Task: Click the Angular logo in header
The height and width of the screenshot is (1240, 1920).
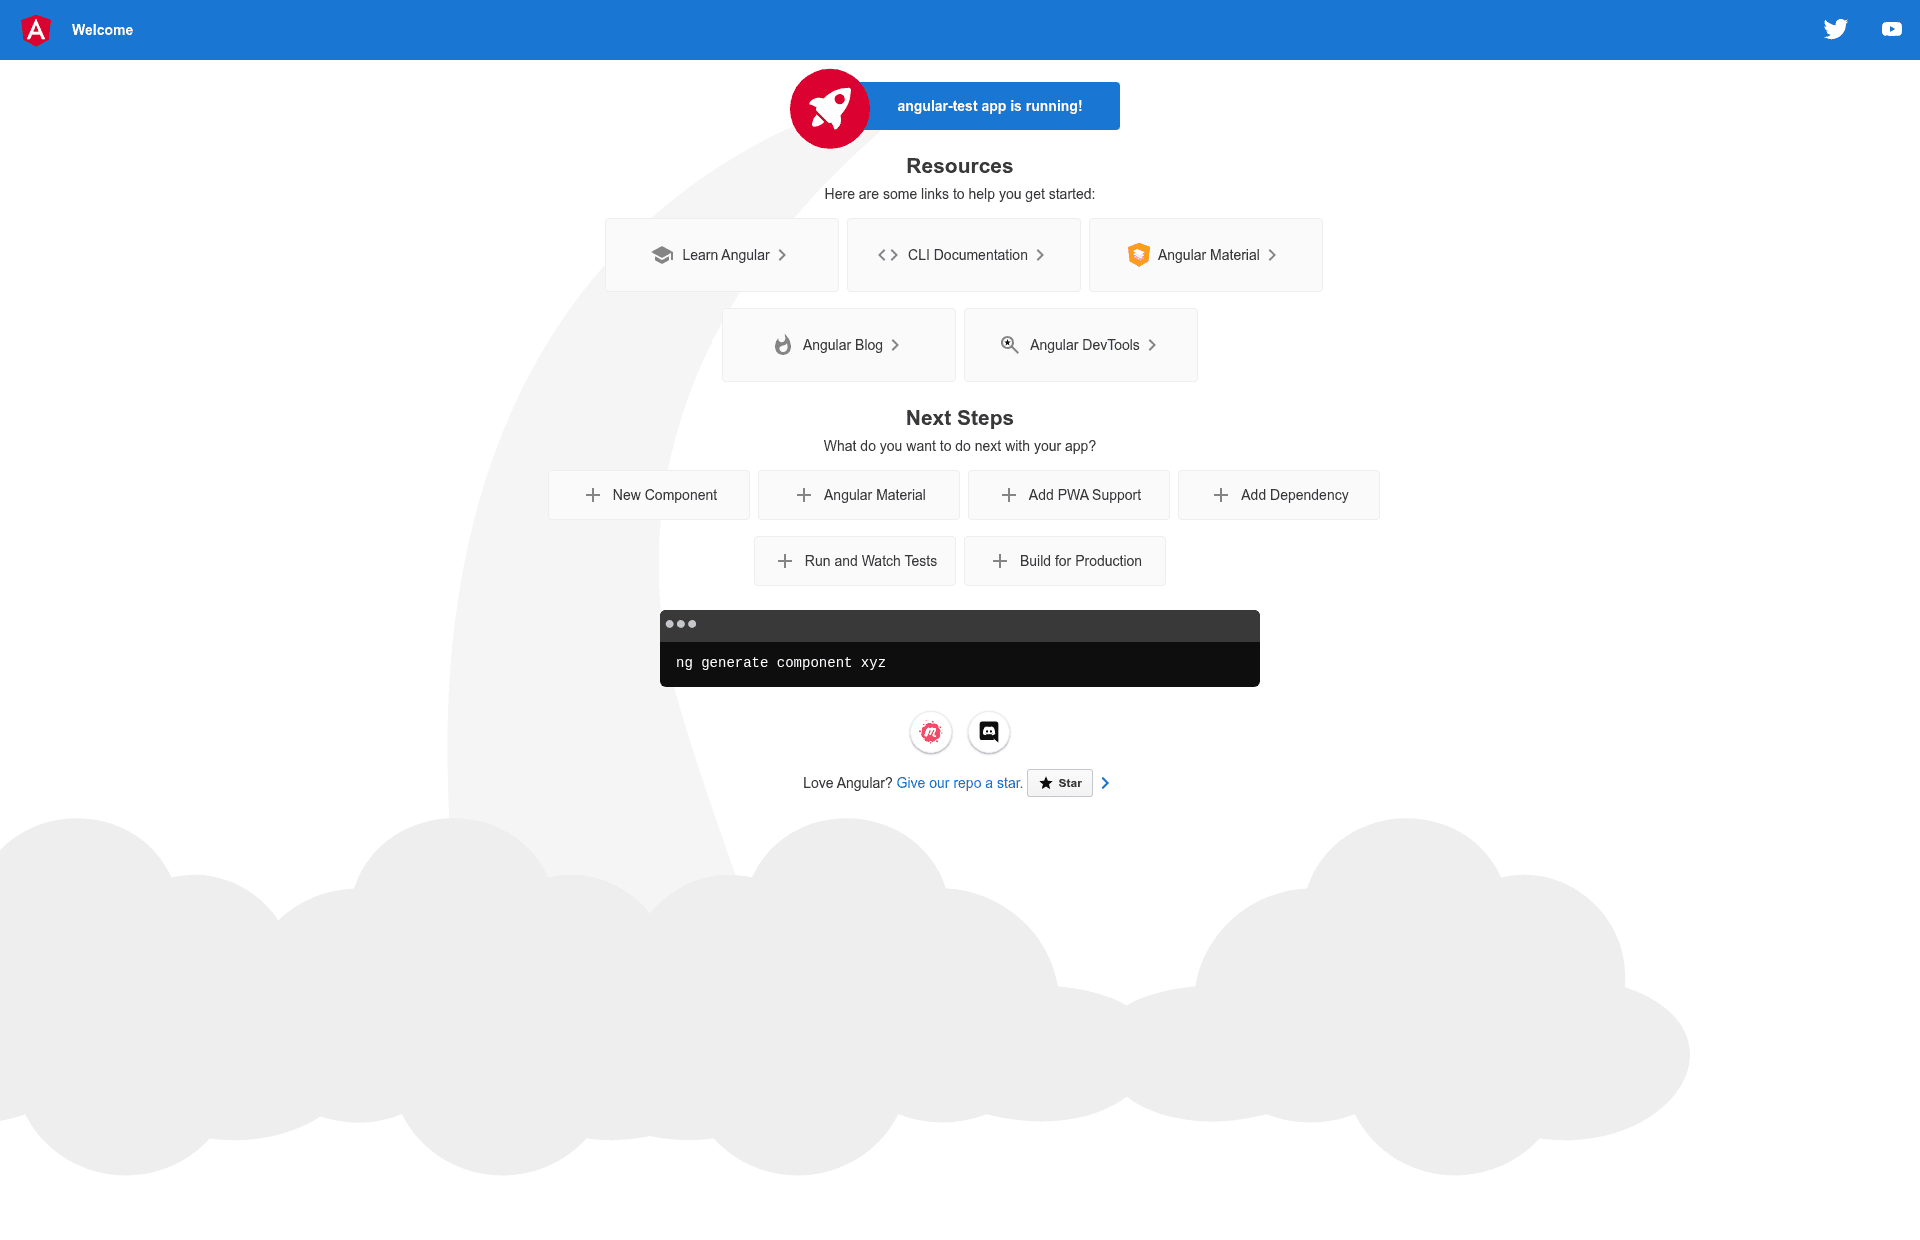Action: click(36, 30)
